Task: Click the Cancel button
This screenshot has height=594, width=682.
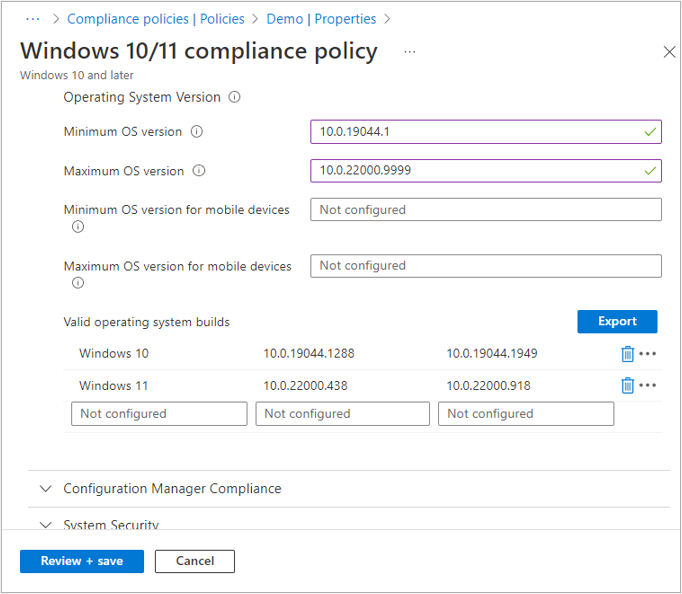Action: pyautogui.click(x=195, y=561)
